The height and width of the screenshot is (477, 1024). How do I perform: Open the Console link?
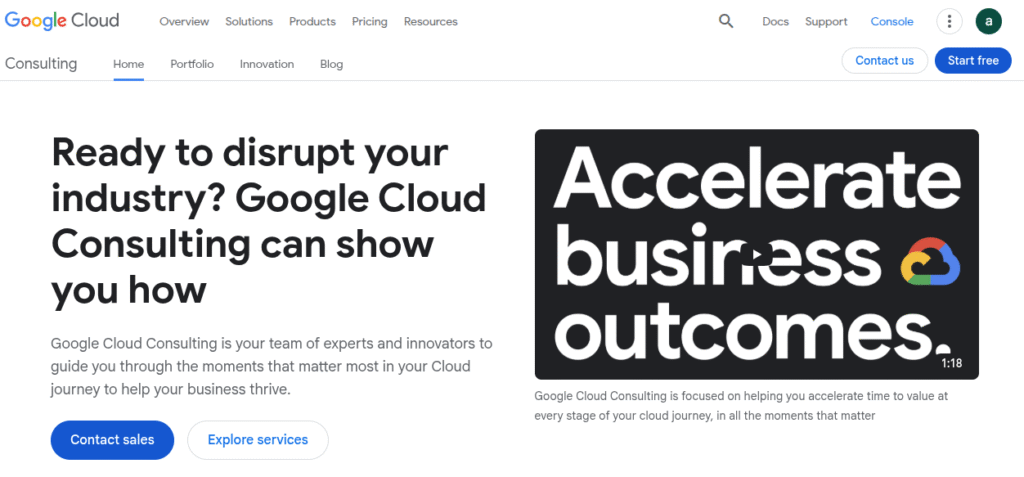point(892,22)
